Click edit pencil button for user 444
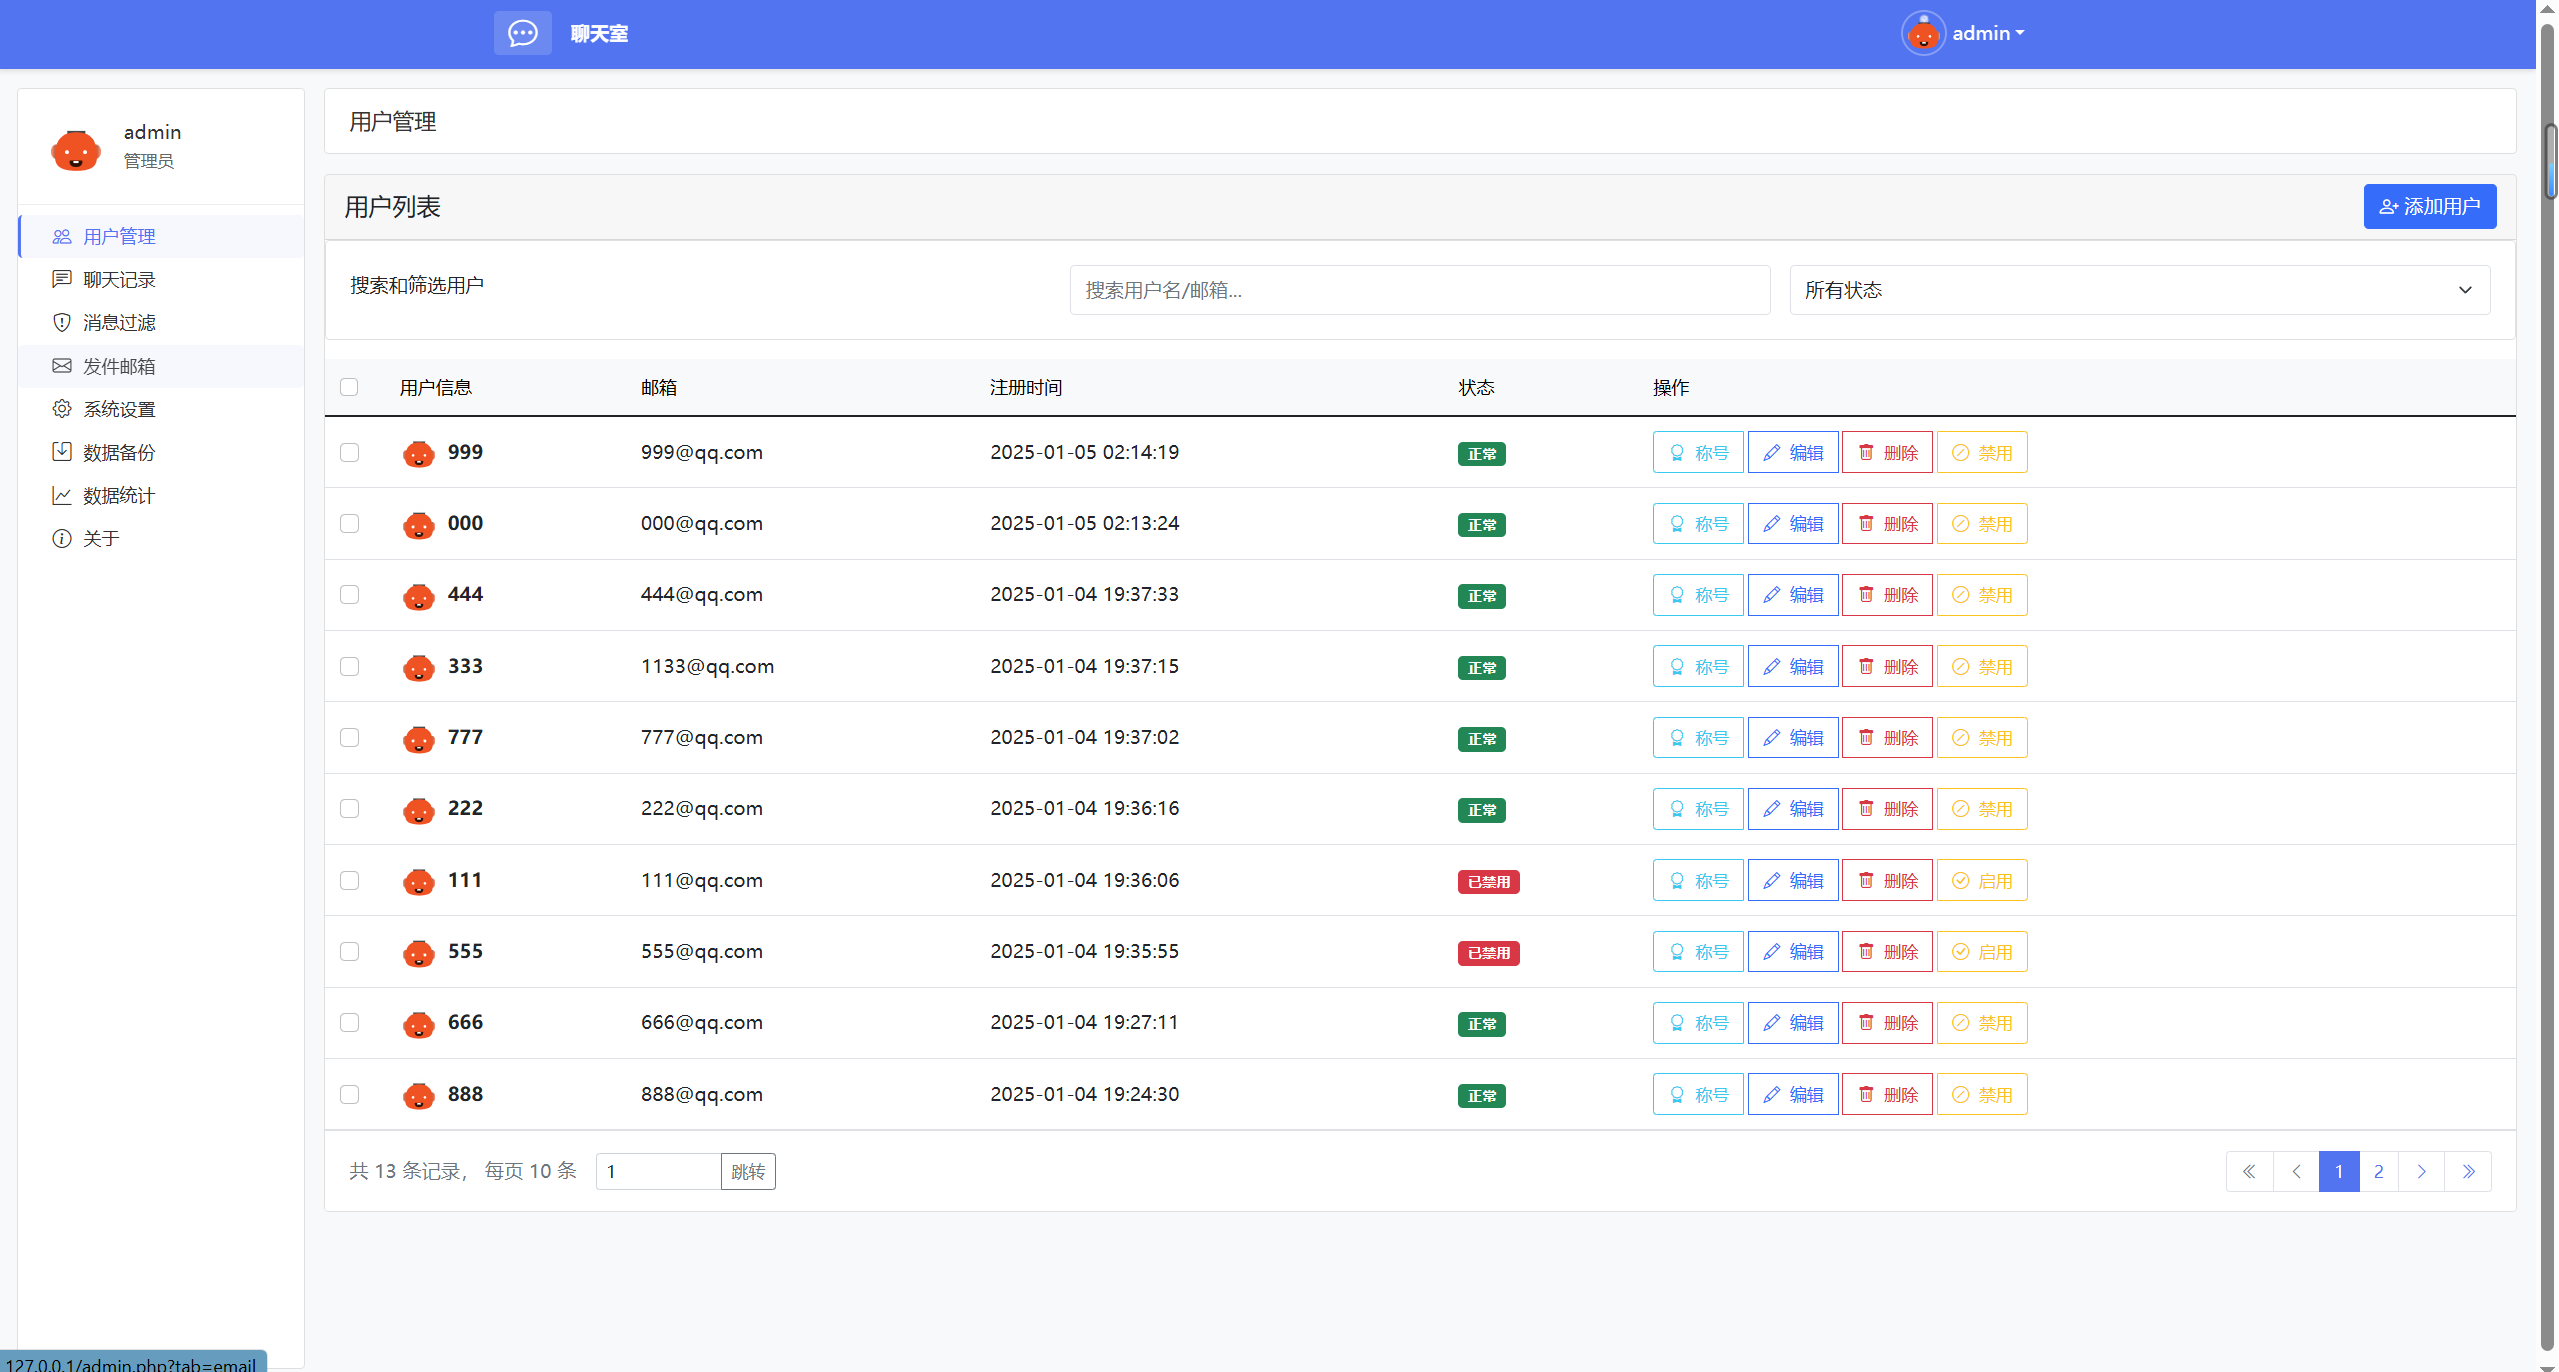Viewport: 2559px width, 1372px height. [x=1792, y=595]
